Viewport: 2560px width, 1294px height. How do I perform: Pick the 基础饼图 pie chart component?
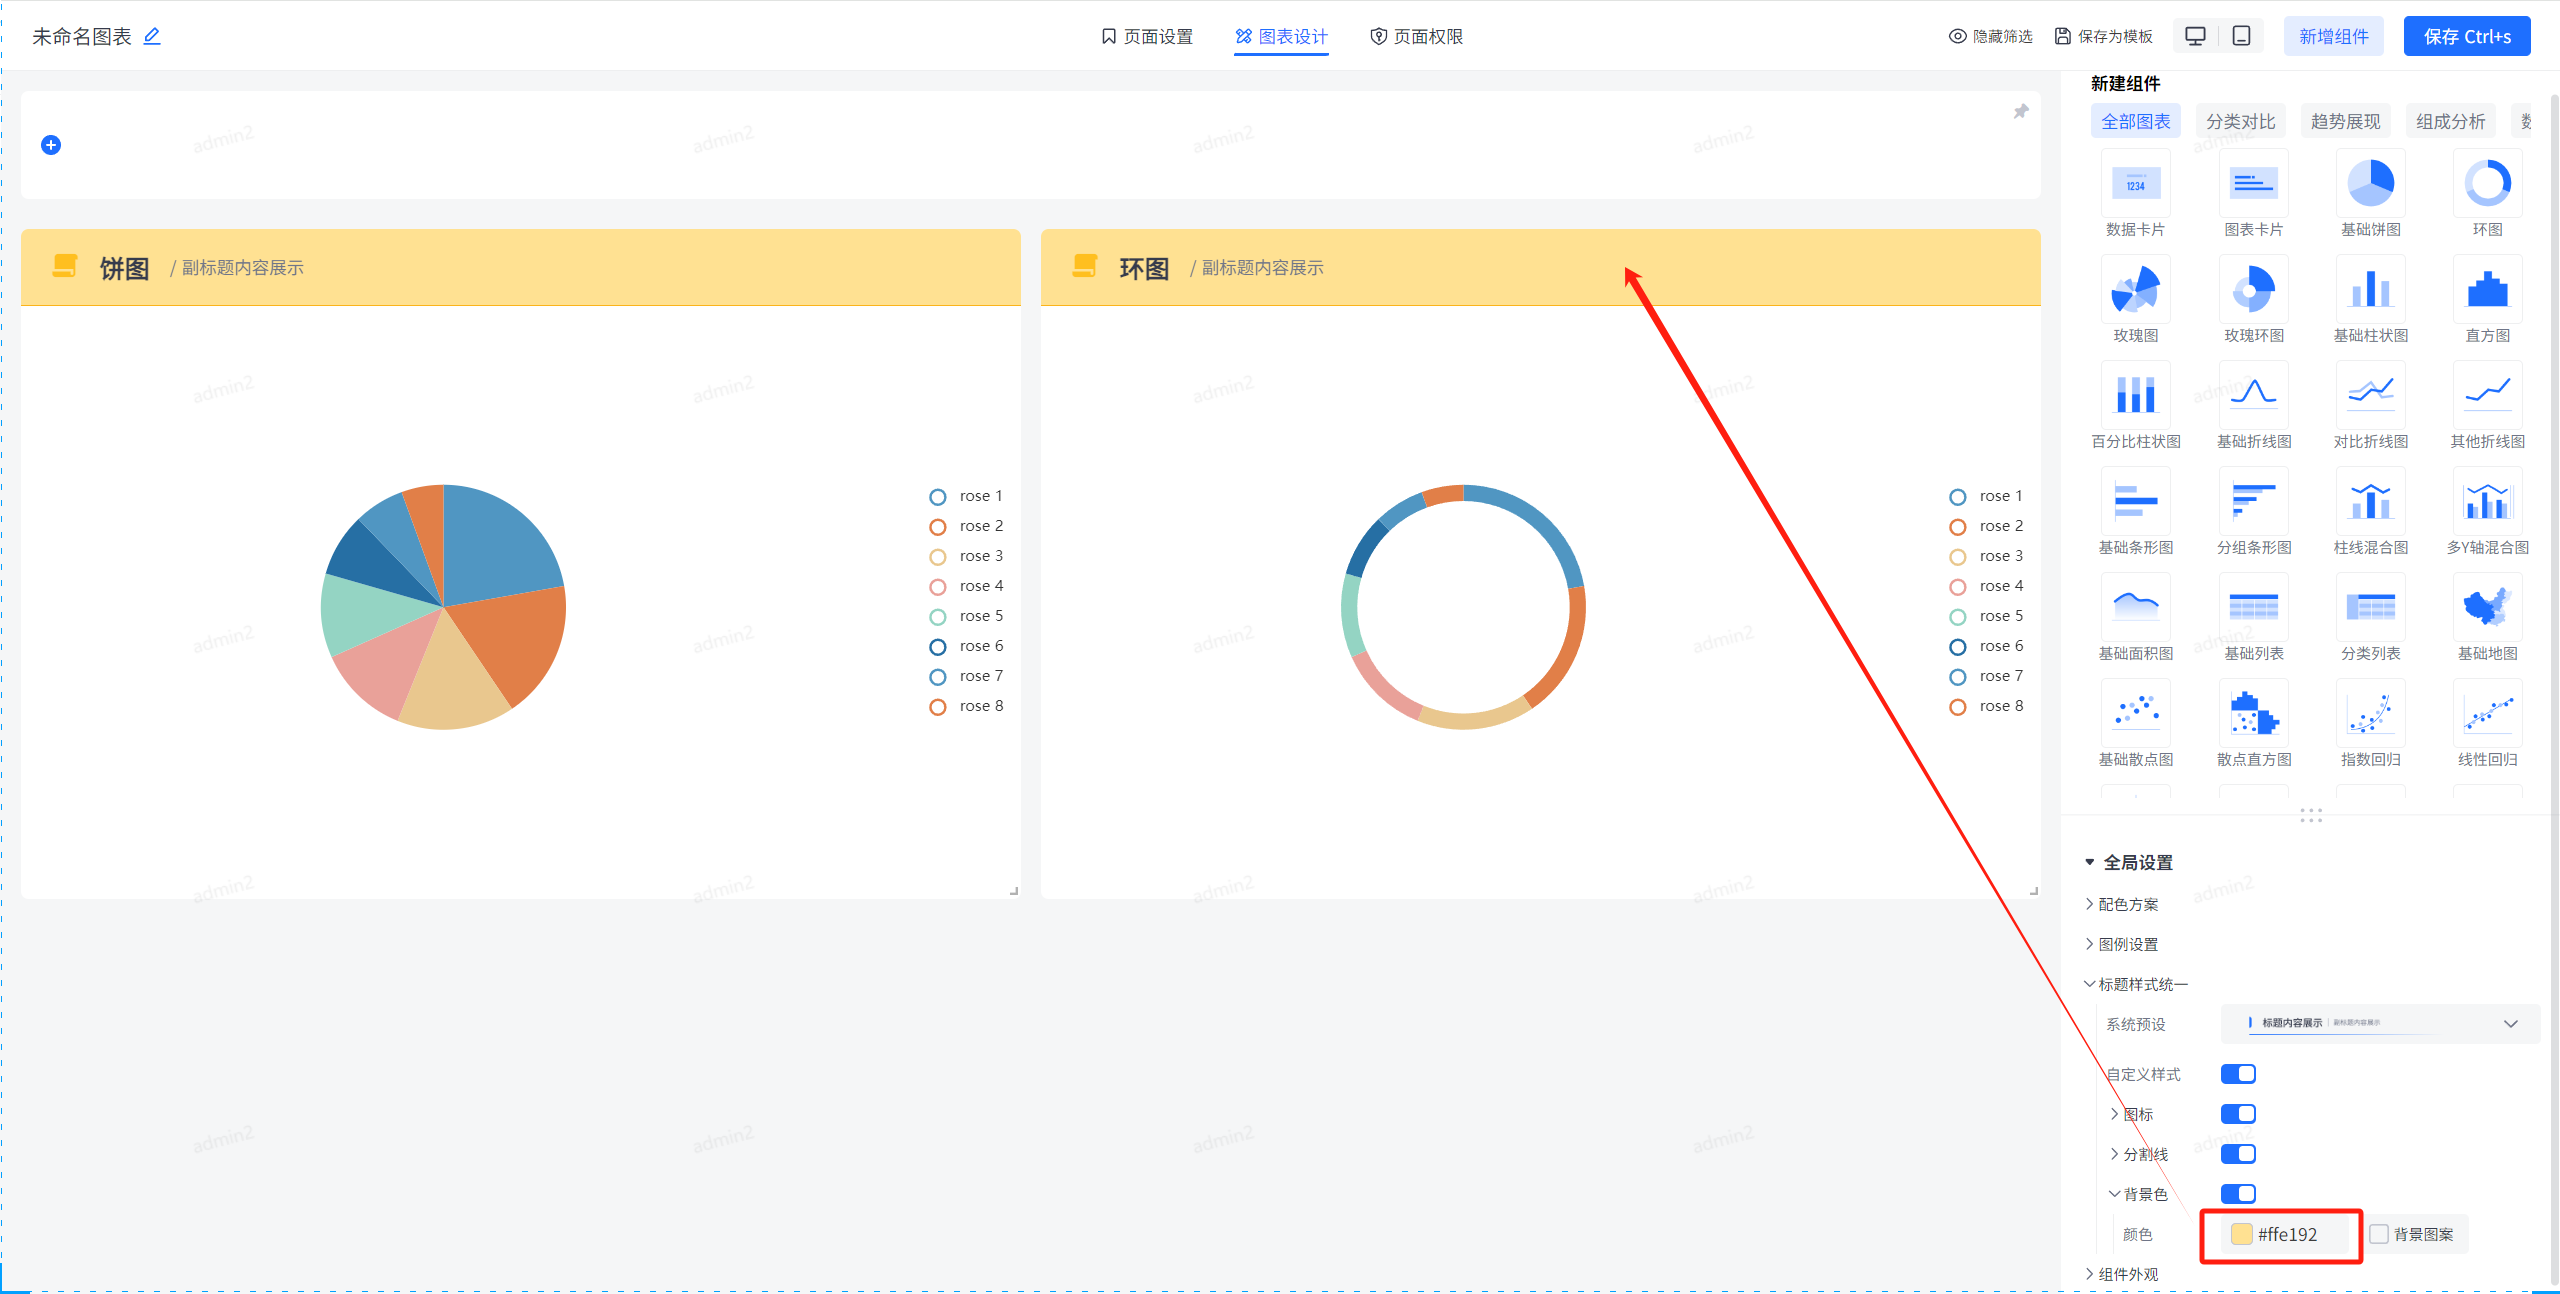(x=2370, y=184)
